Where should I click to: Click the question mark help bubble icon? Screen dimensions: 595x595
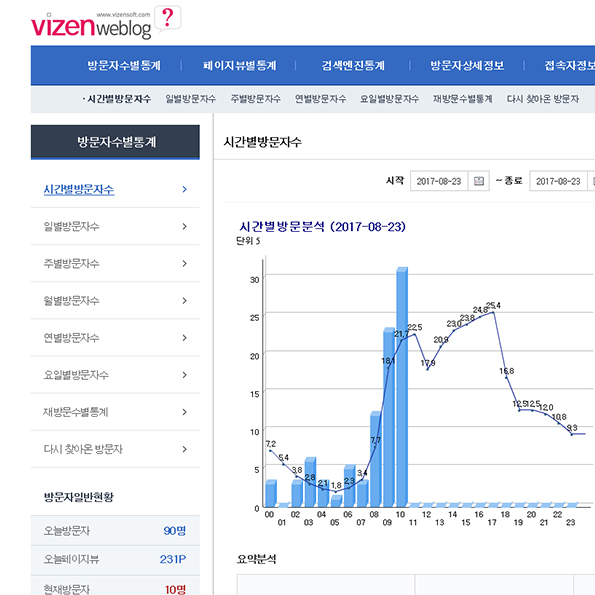pyautogui.click(x=167, y=19)
